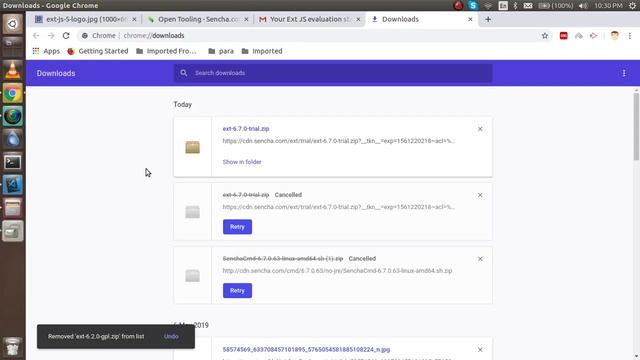The height and width of the screenshot is (360, 640).
Task: Open the Ubuntu dash search icon
Action: [x=13, y=24]
